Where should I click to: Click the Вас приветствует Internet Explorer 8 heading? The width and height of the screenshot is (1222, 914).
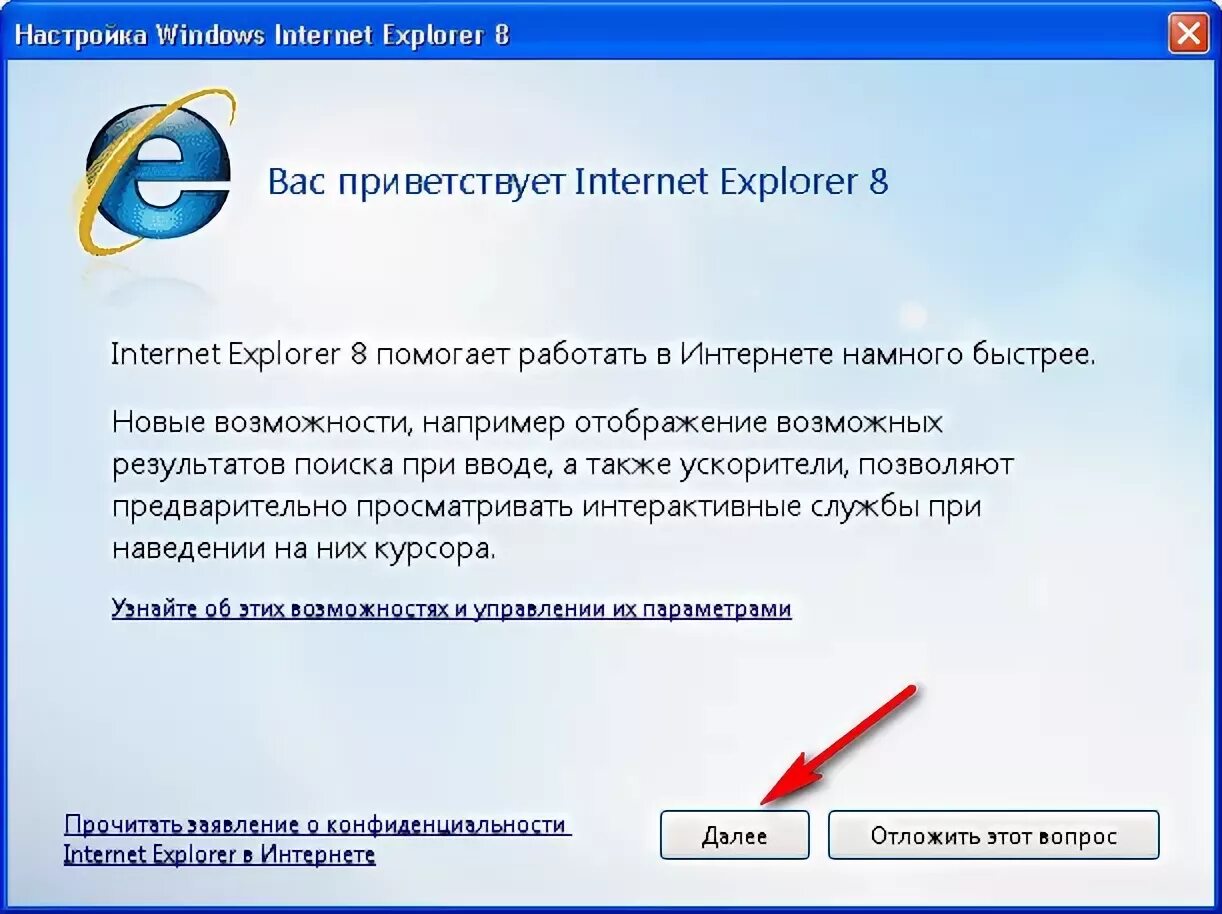(578, 182)
